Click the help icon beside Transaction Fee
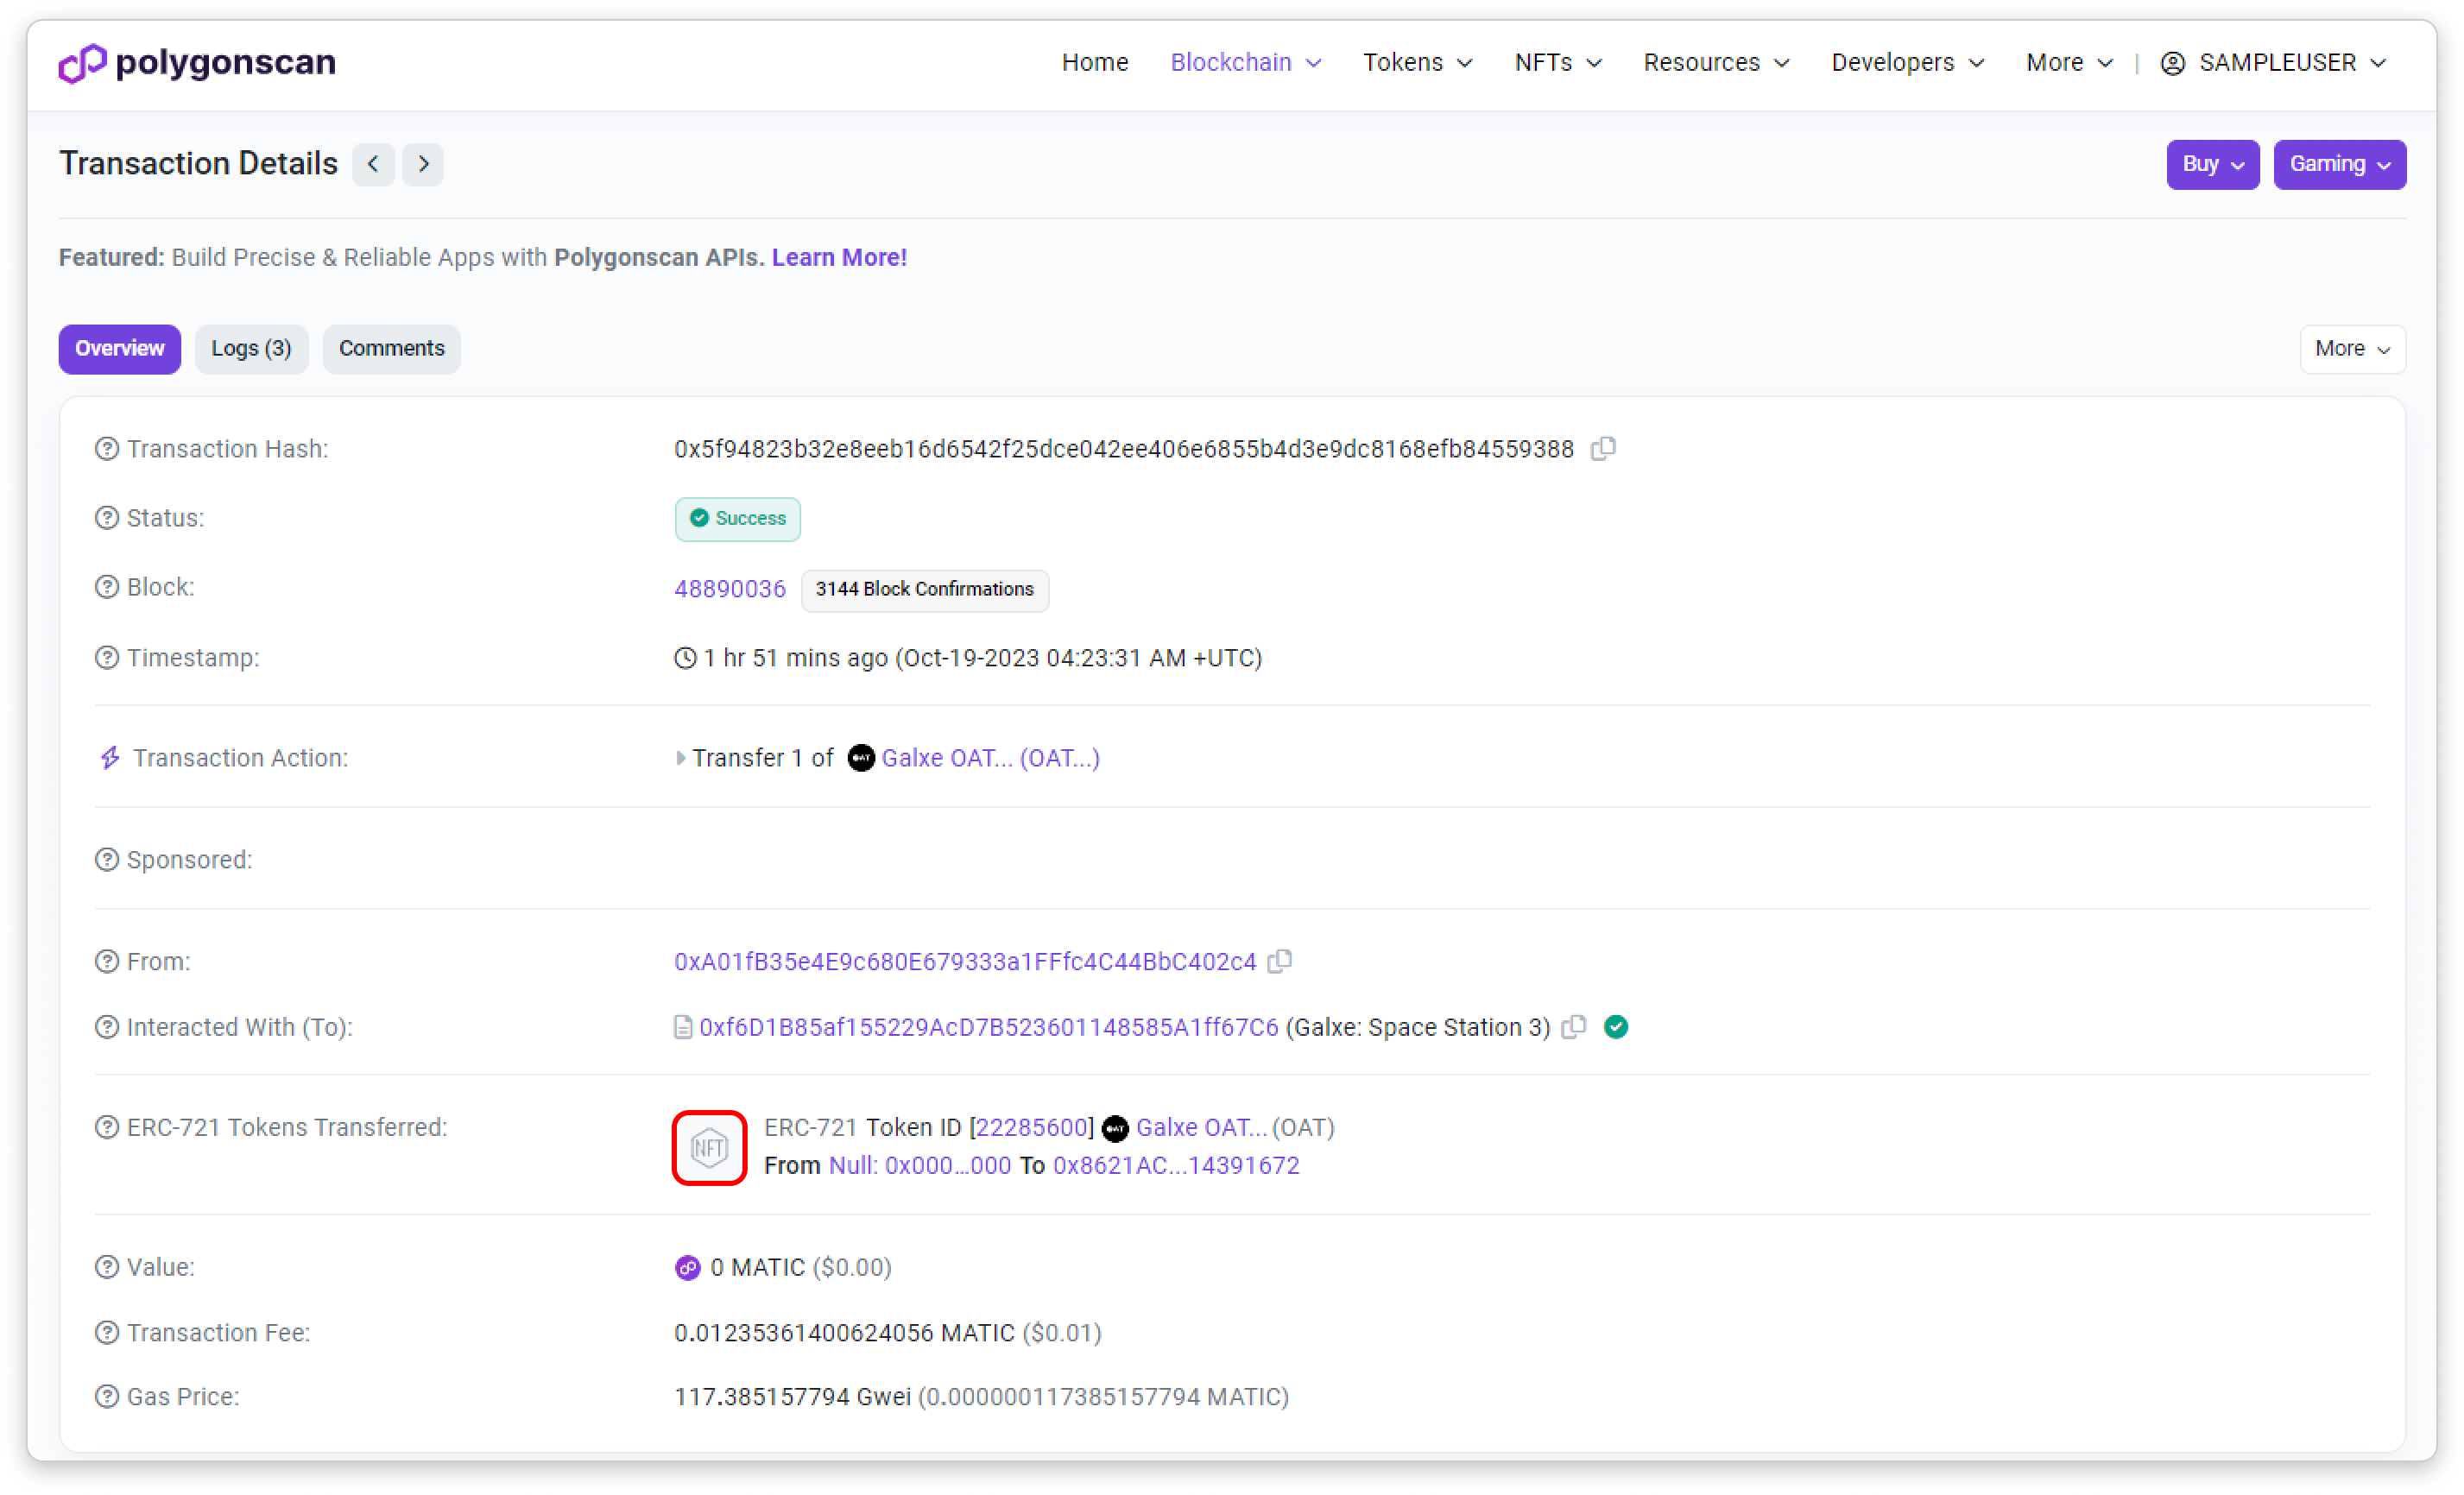The width and height of the screenshot is (2464, 1495). pos(107,1333)
